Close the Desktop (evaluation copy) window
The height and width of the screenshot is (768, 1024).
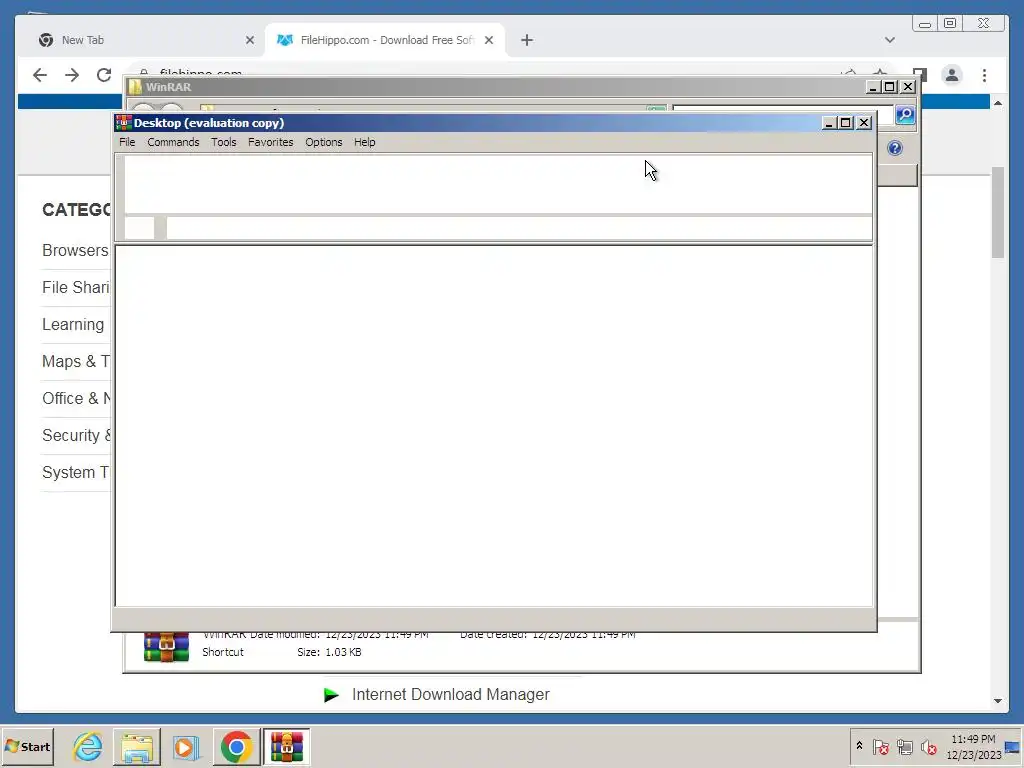tap(864, 123)
